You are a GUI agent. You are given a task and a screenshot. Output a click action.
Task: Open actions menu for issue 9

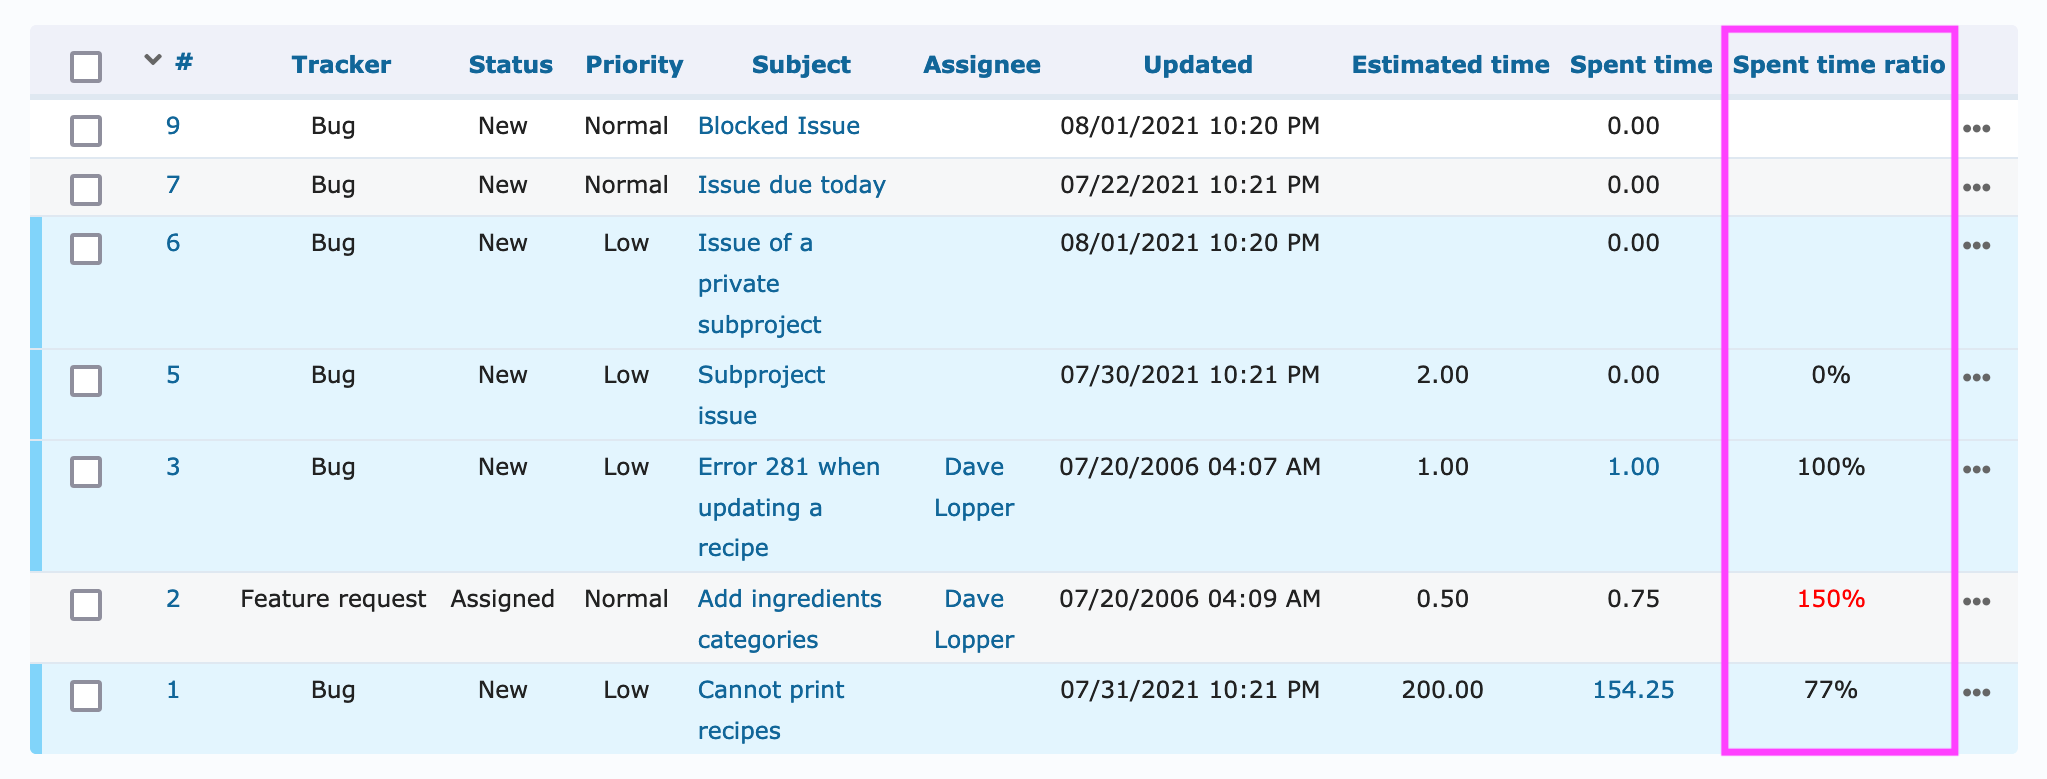pos(1976,129)
